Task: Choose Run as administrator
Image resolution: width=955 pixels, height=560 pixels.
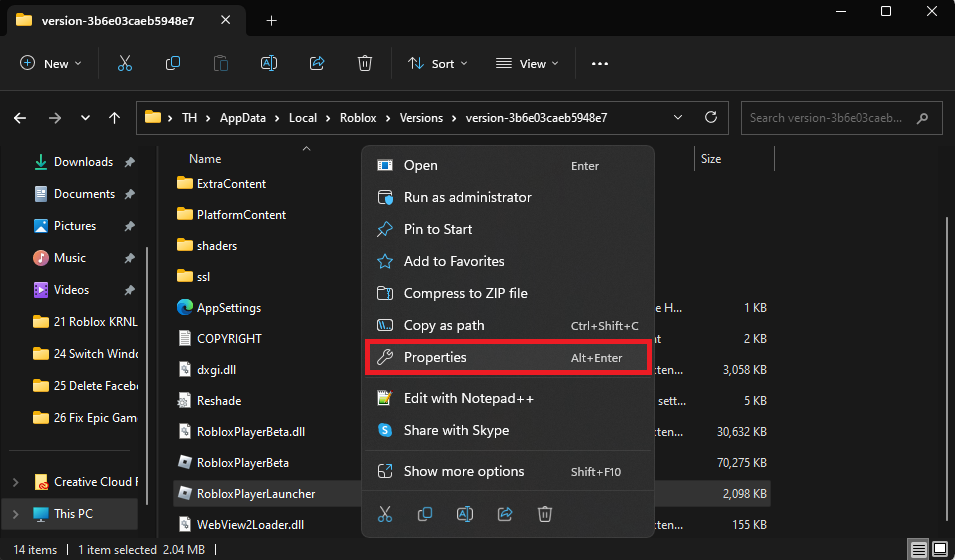Action: coord(508,198)
